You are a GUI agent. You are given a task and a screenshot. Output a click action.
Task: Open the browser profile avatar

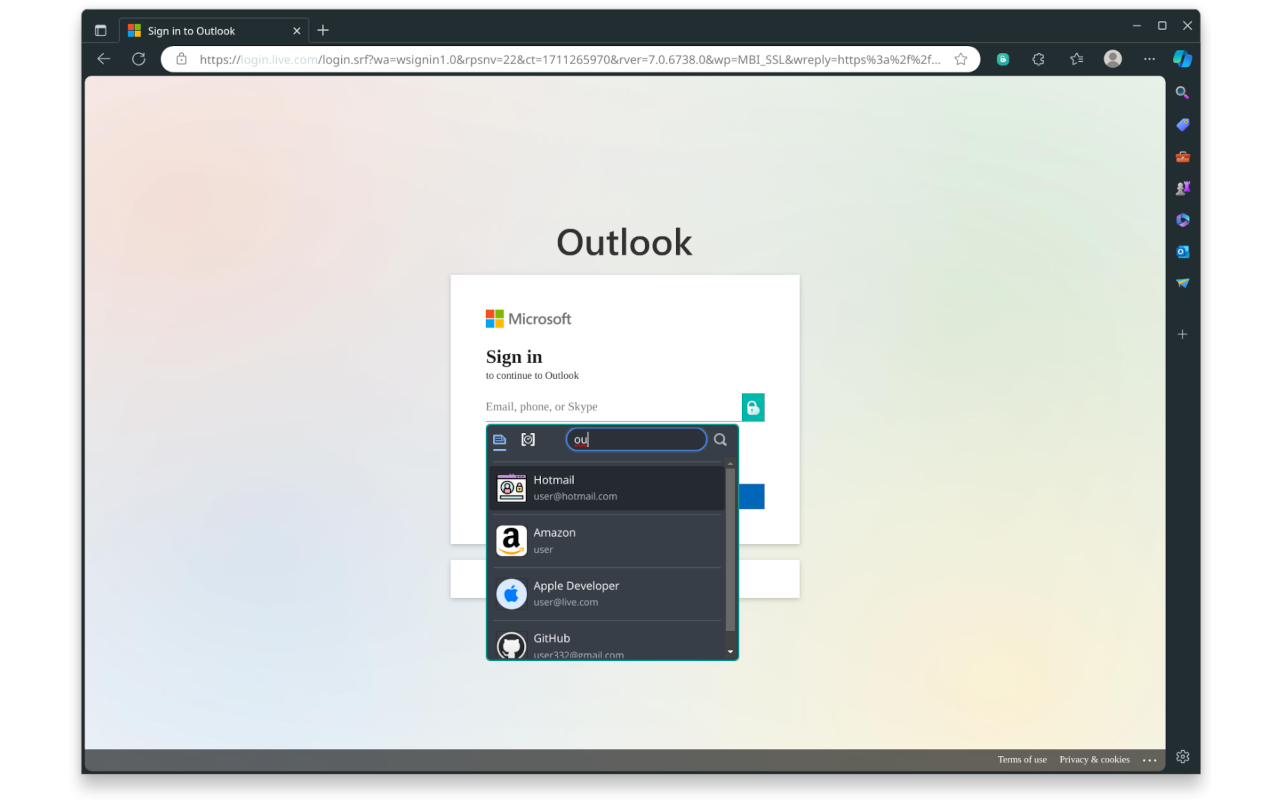[x=1113, y=59]
